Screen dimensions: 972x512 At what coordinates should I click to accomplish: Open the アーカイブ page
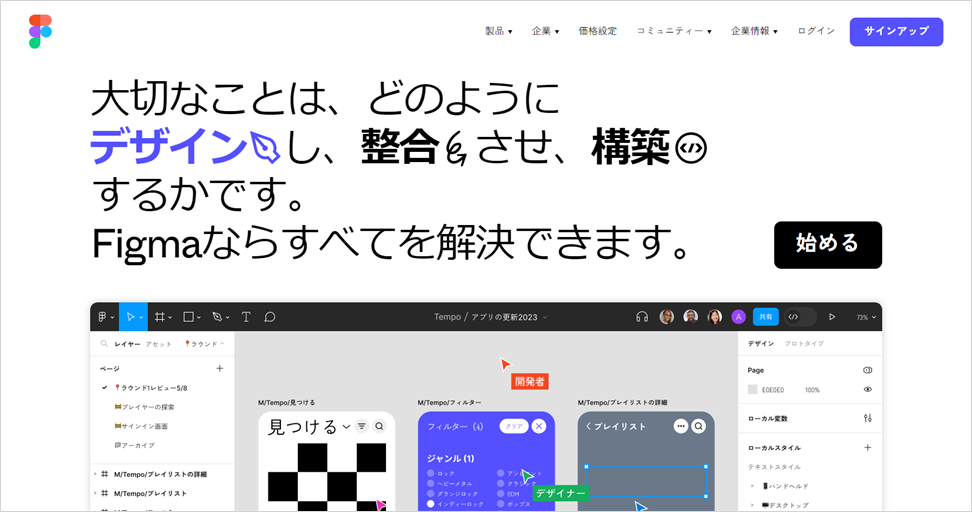(x=135, y=445)
